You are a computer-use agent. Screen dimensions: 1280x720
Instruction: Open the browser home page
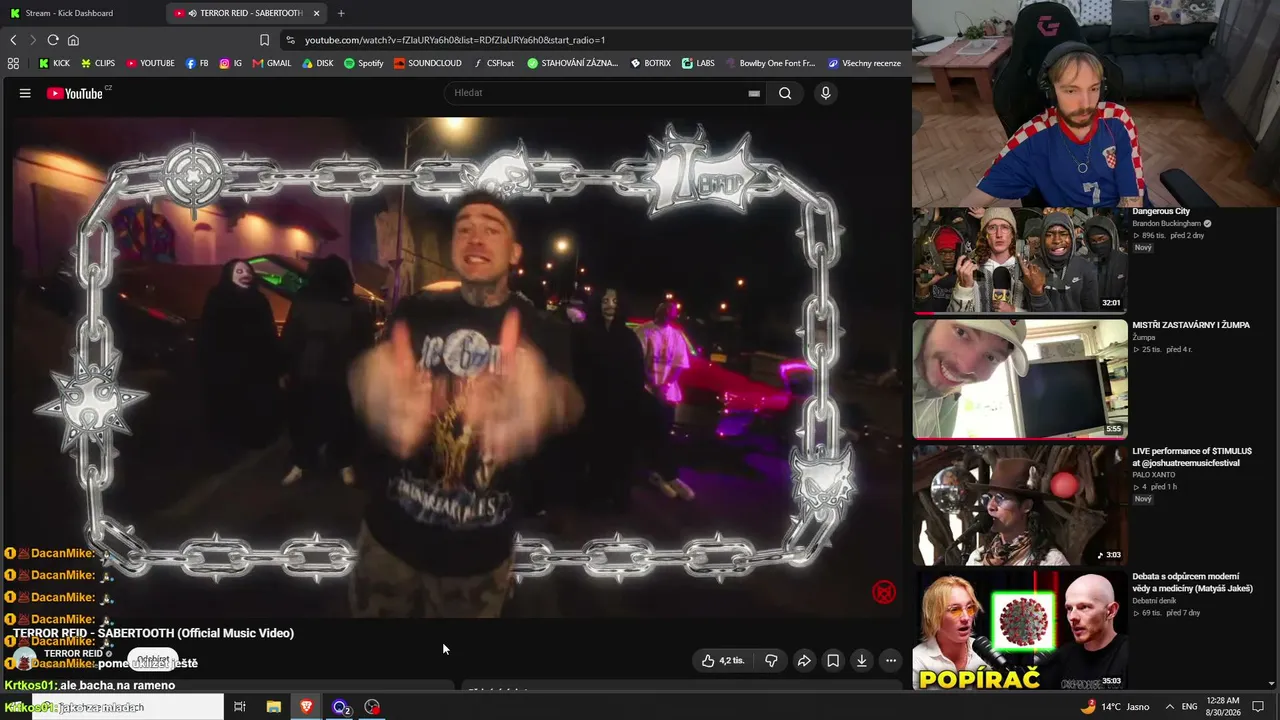73,40
